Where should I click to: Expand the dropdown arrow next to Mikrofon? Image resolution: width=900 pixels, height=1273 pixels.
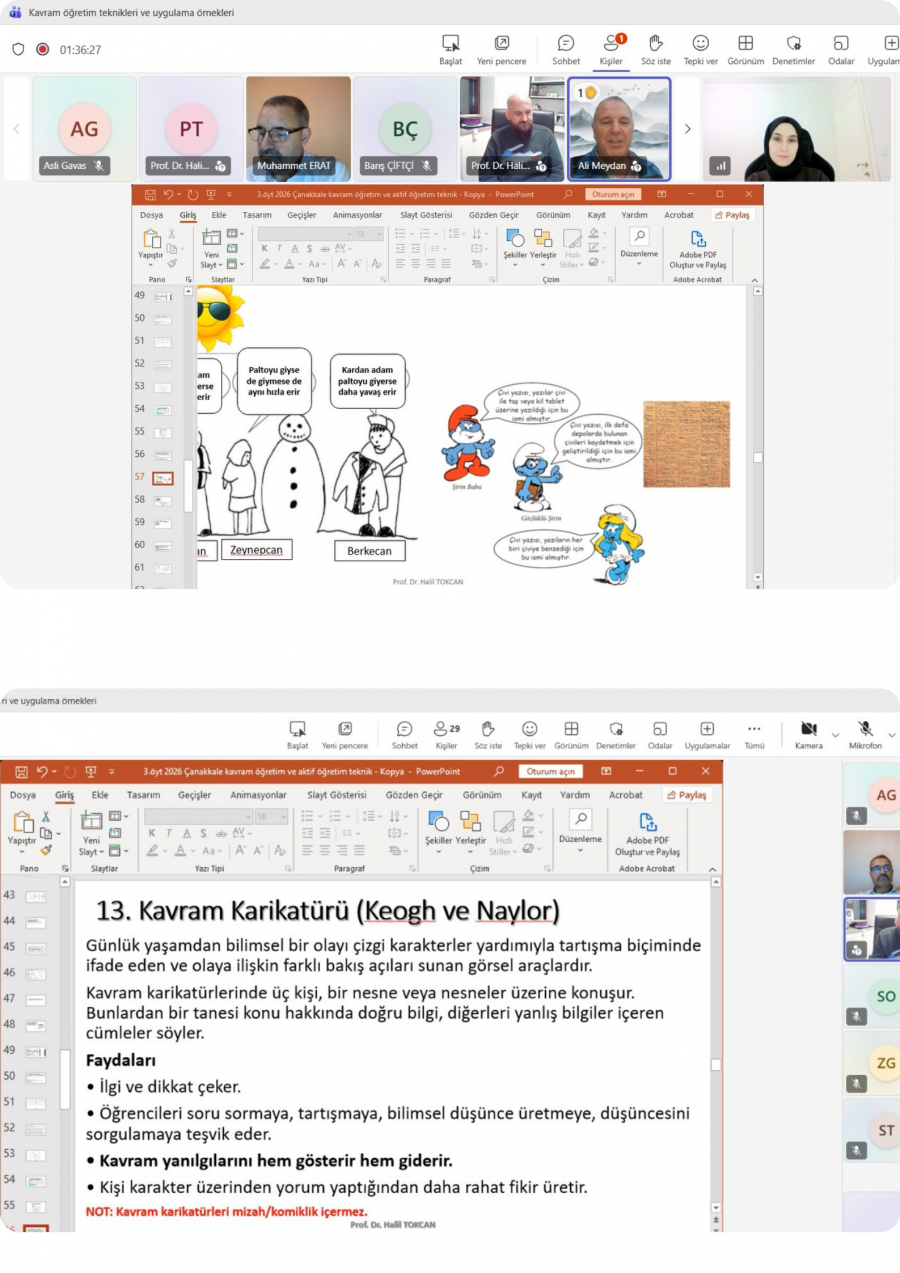coord(892,735)
